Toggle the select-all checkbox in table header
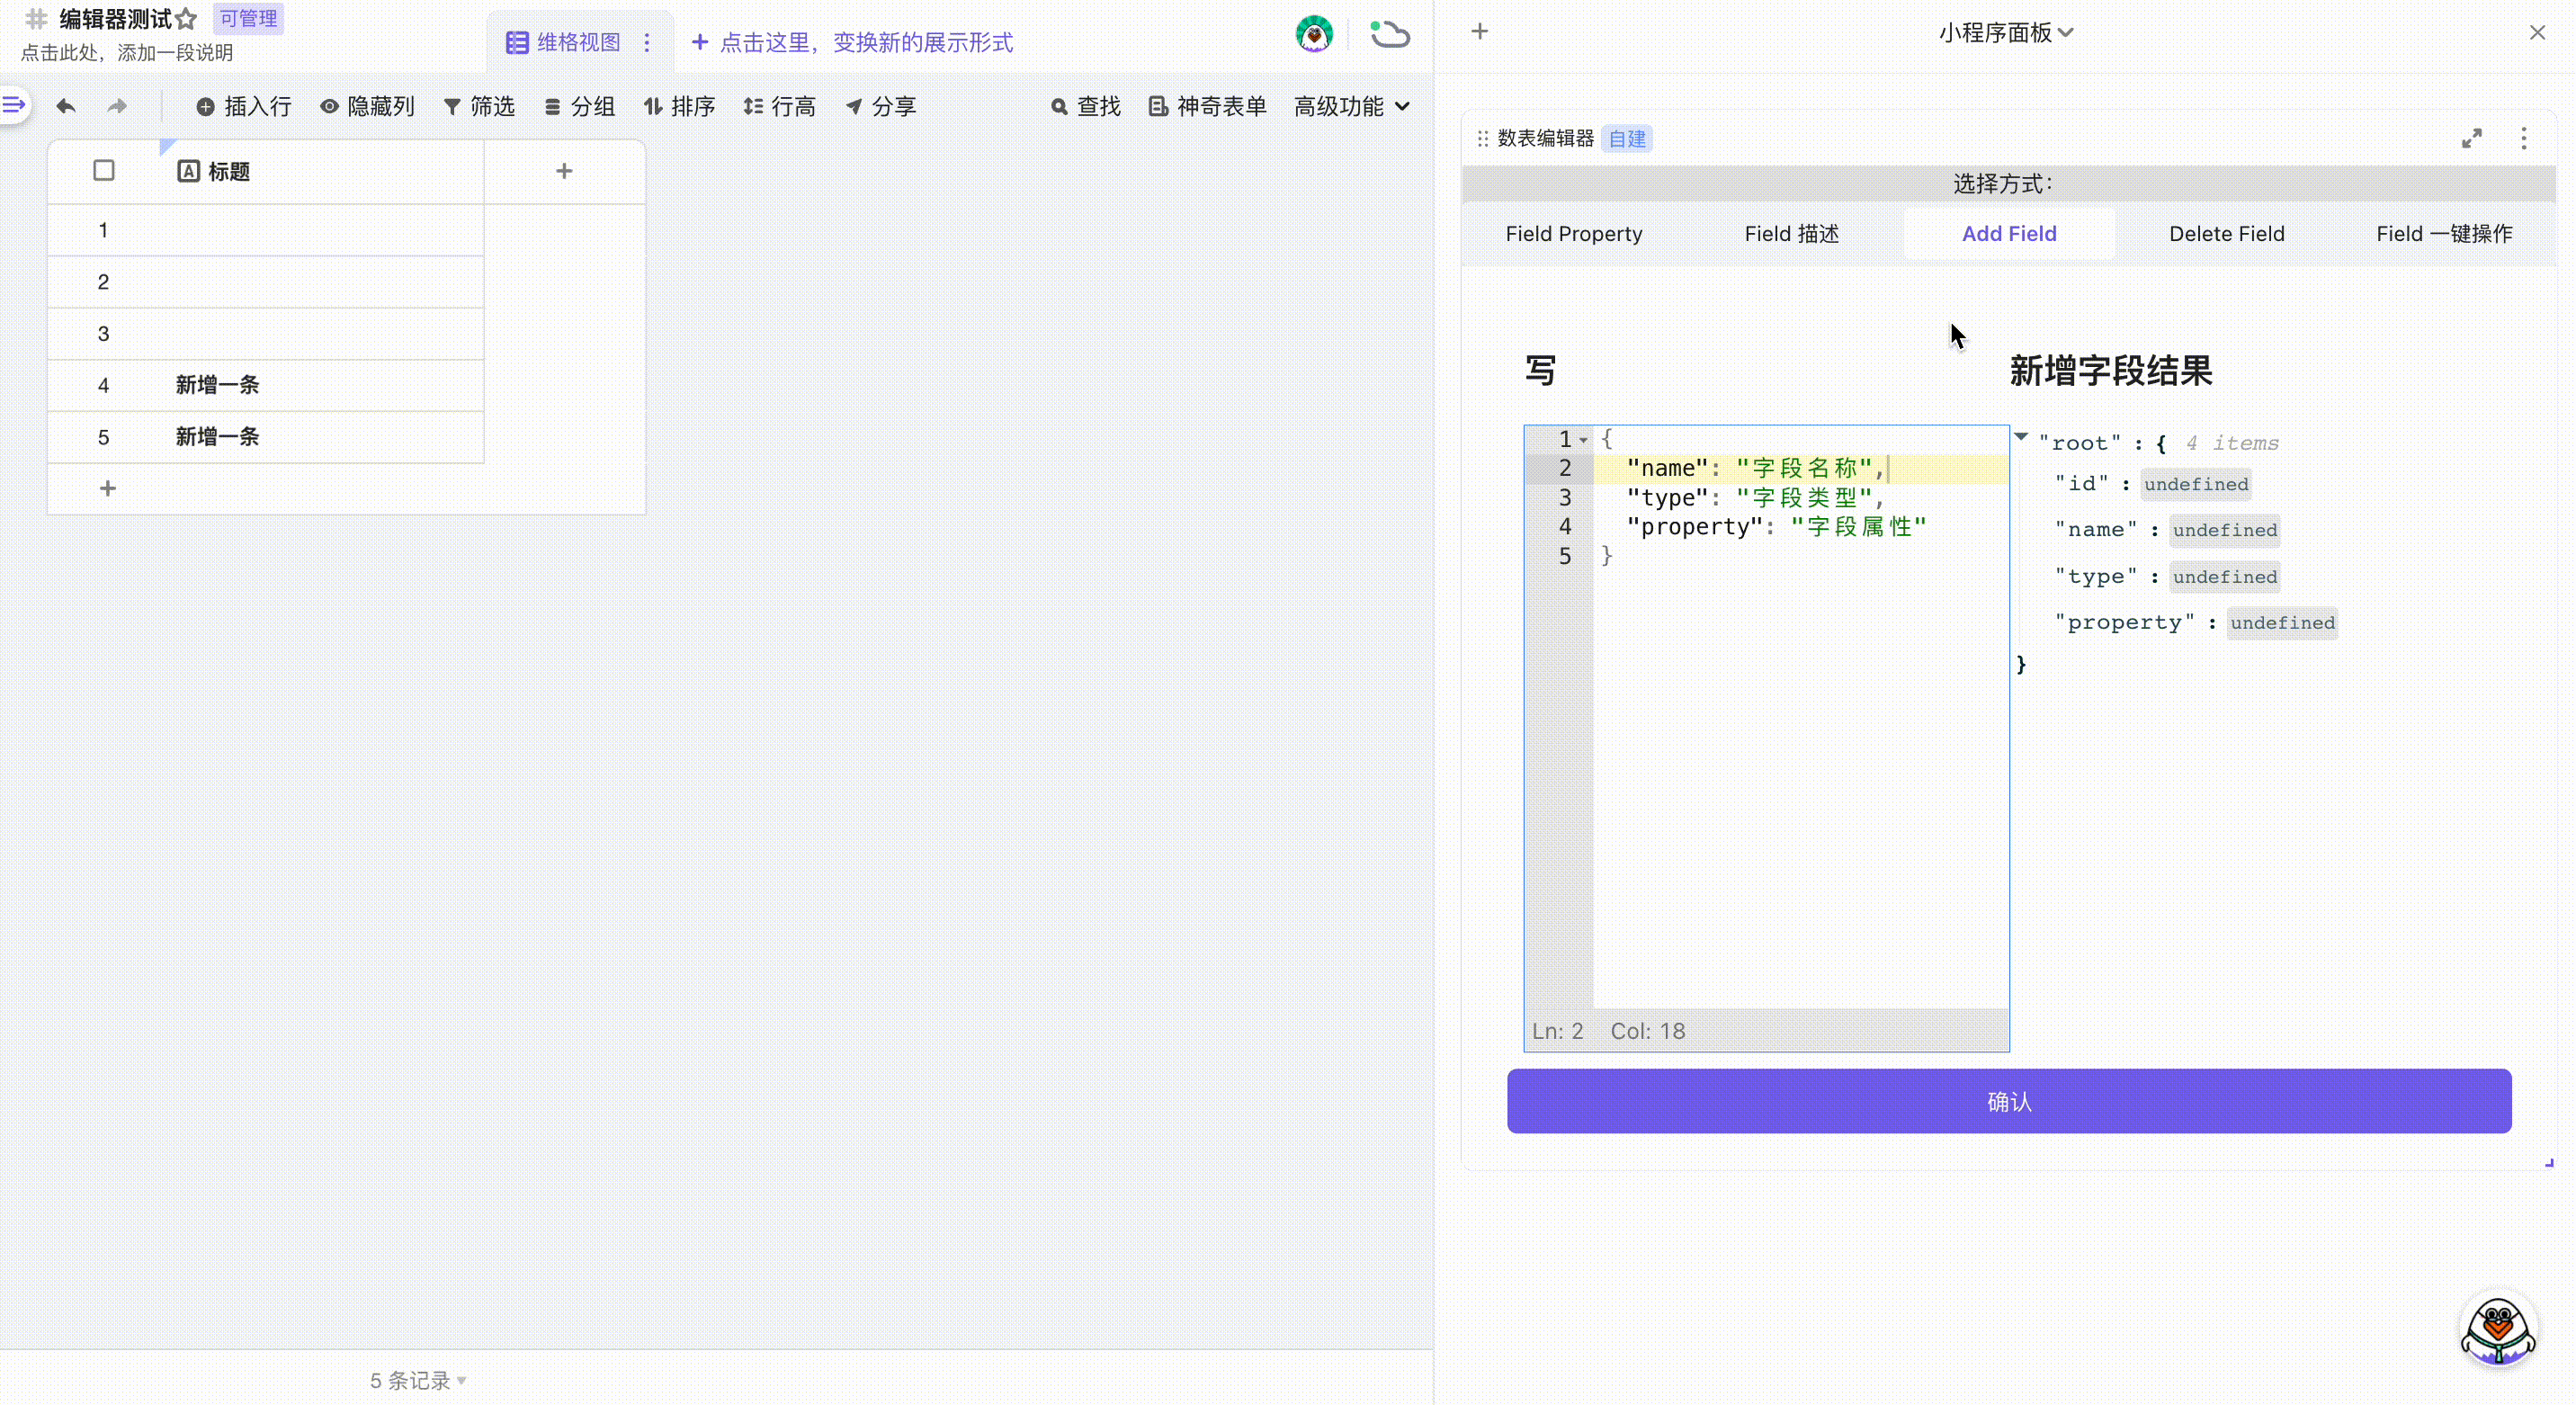 tap(104, 171)
